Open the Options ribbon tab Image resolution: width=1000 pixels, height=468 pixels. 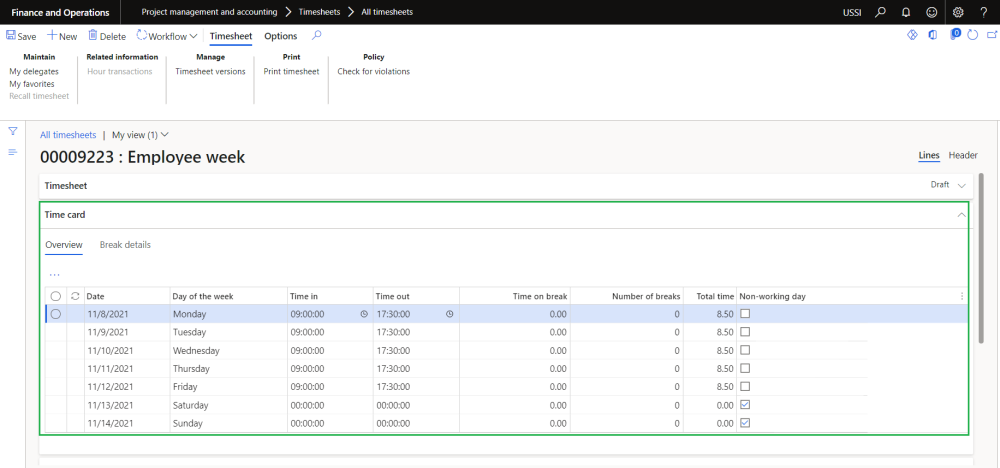click(x=280, y=36)
